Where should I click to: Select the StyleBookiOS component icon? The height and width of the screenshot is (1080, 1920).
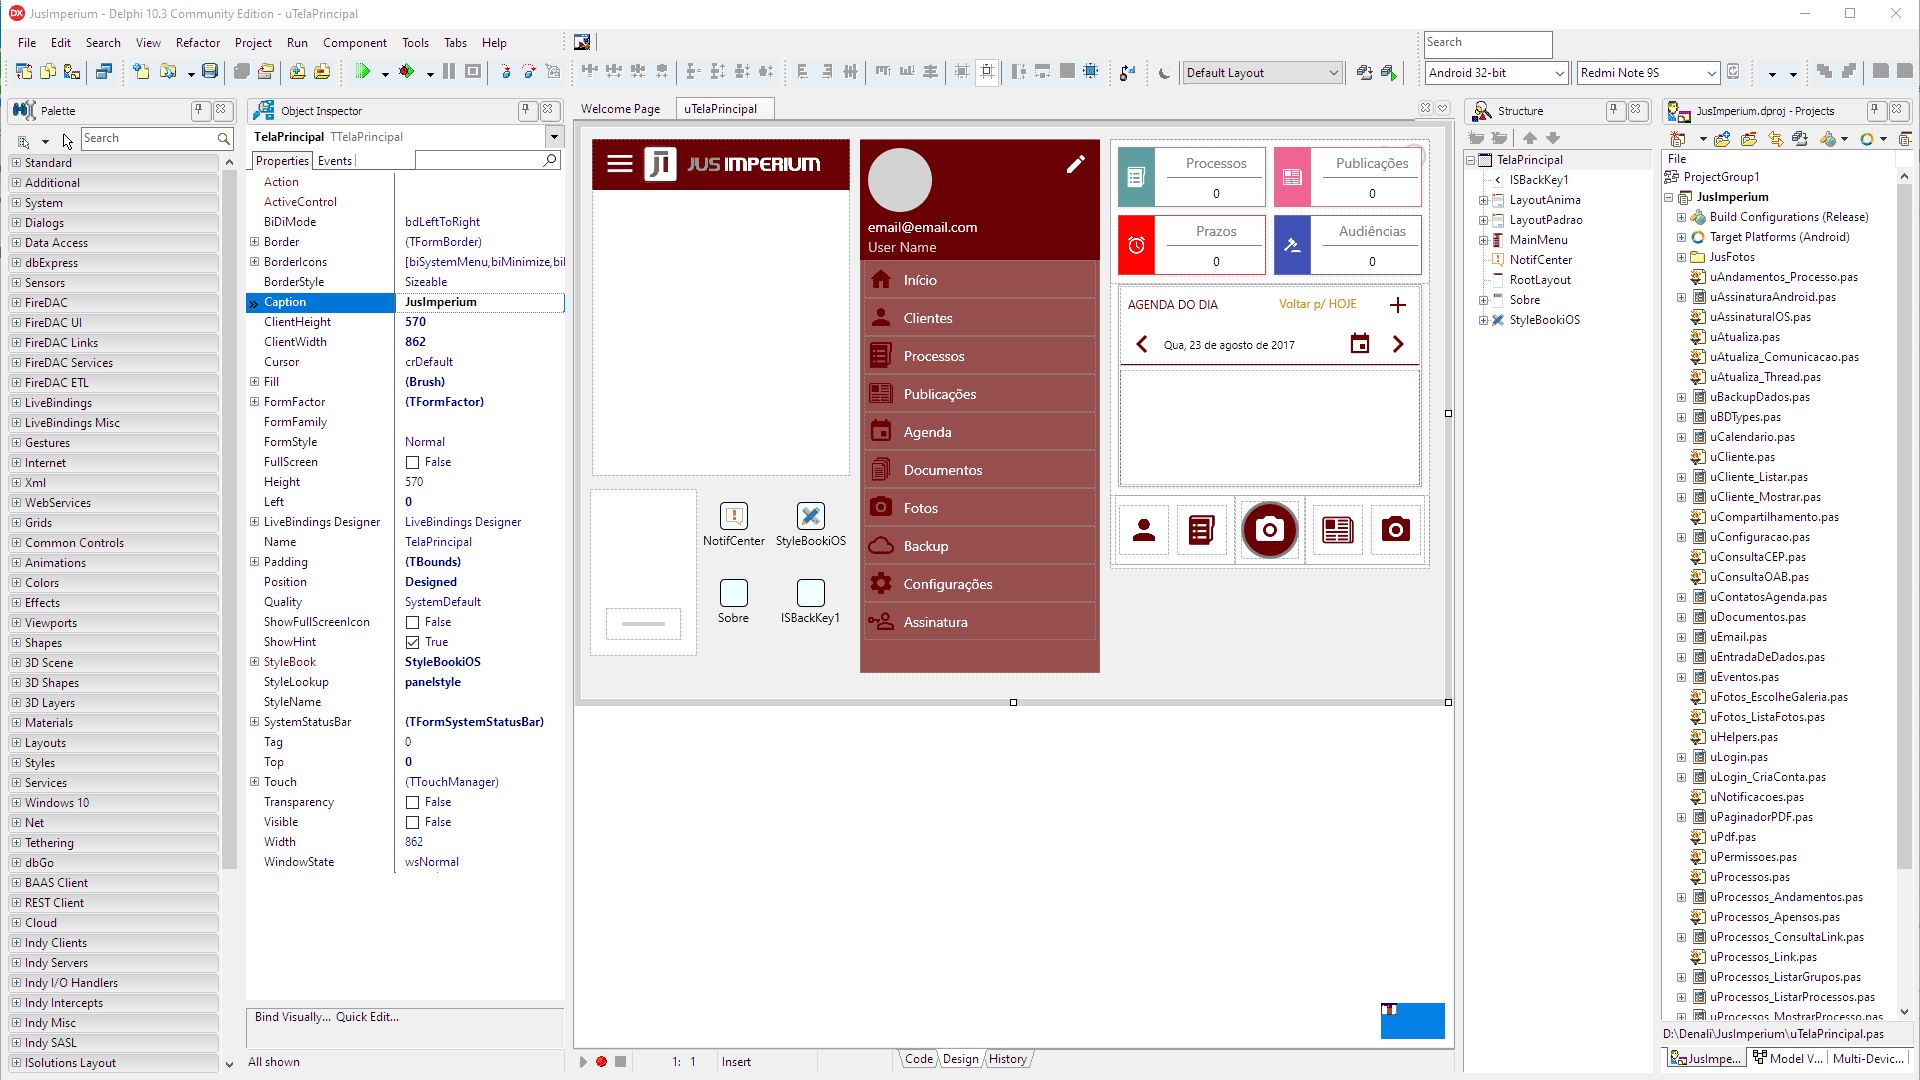pyautogui.click(x=811, y=516)
